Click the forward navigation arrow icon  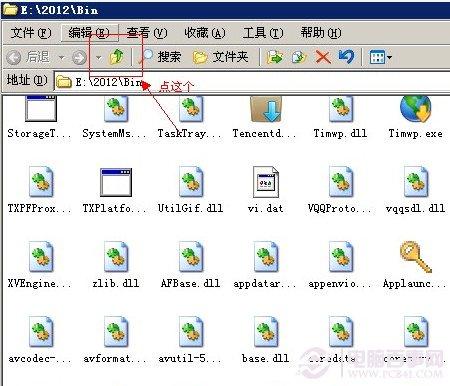tap(79, 57)
